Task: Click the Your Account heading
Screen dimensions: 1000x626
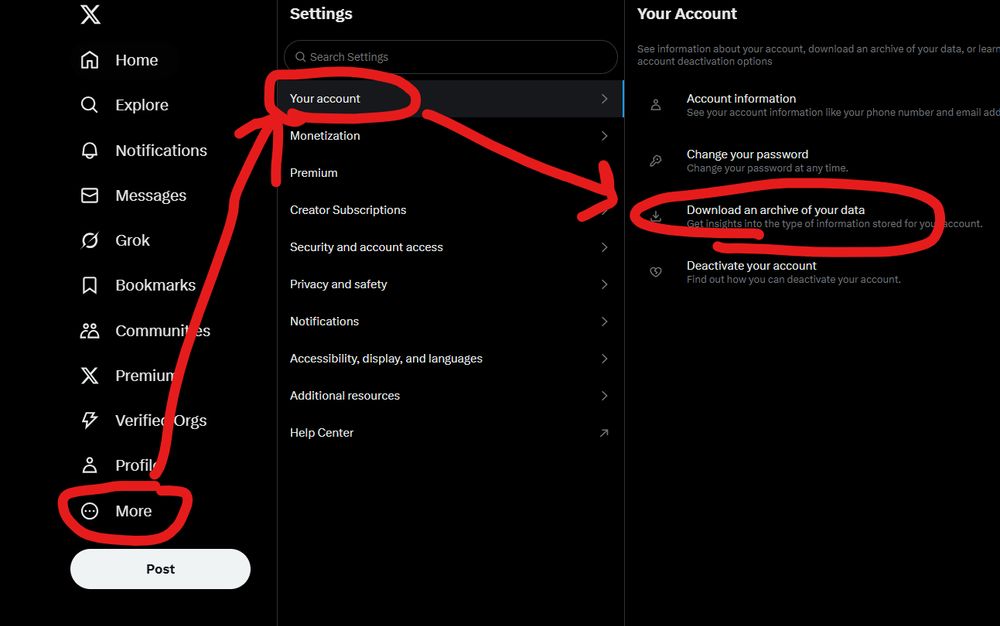Action: 687,13
